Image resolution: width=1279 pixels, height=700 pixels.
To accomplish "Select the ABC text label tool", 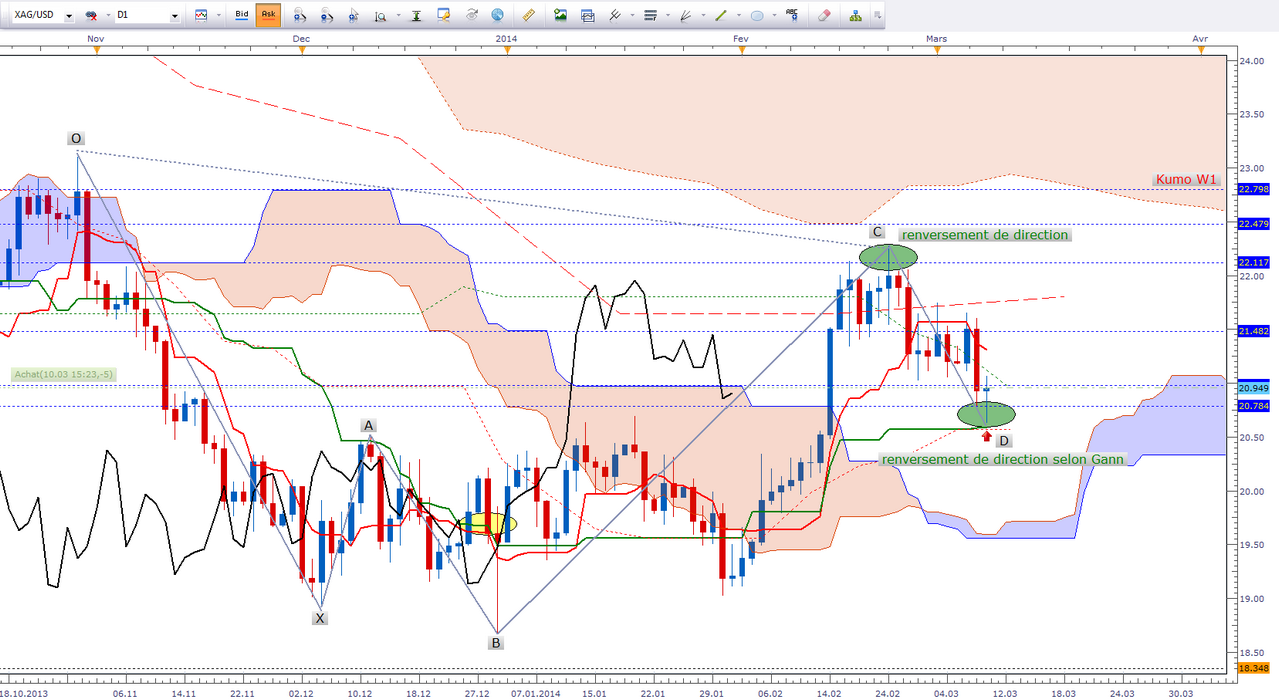I will click(x=792, y=16).
